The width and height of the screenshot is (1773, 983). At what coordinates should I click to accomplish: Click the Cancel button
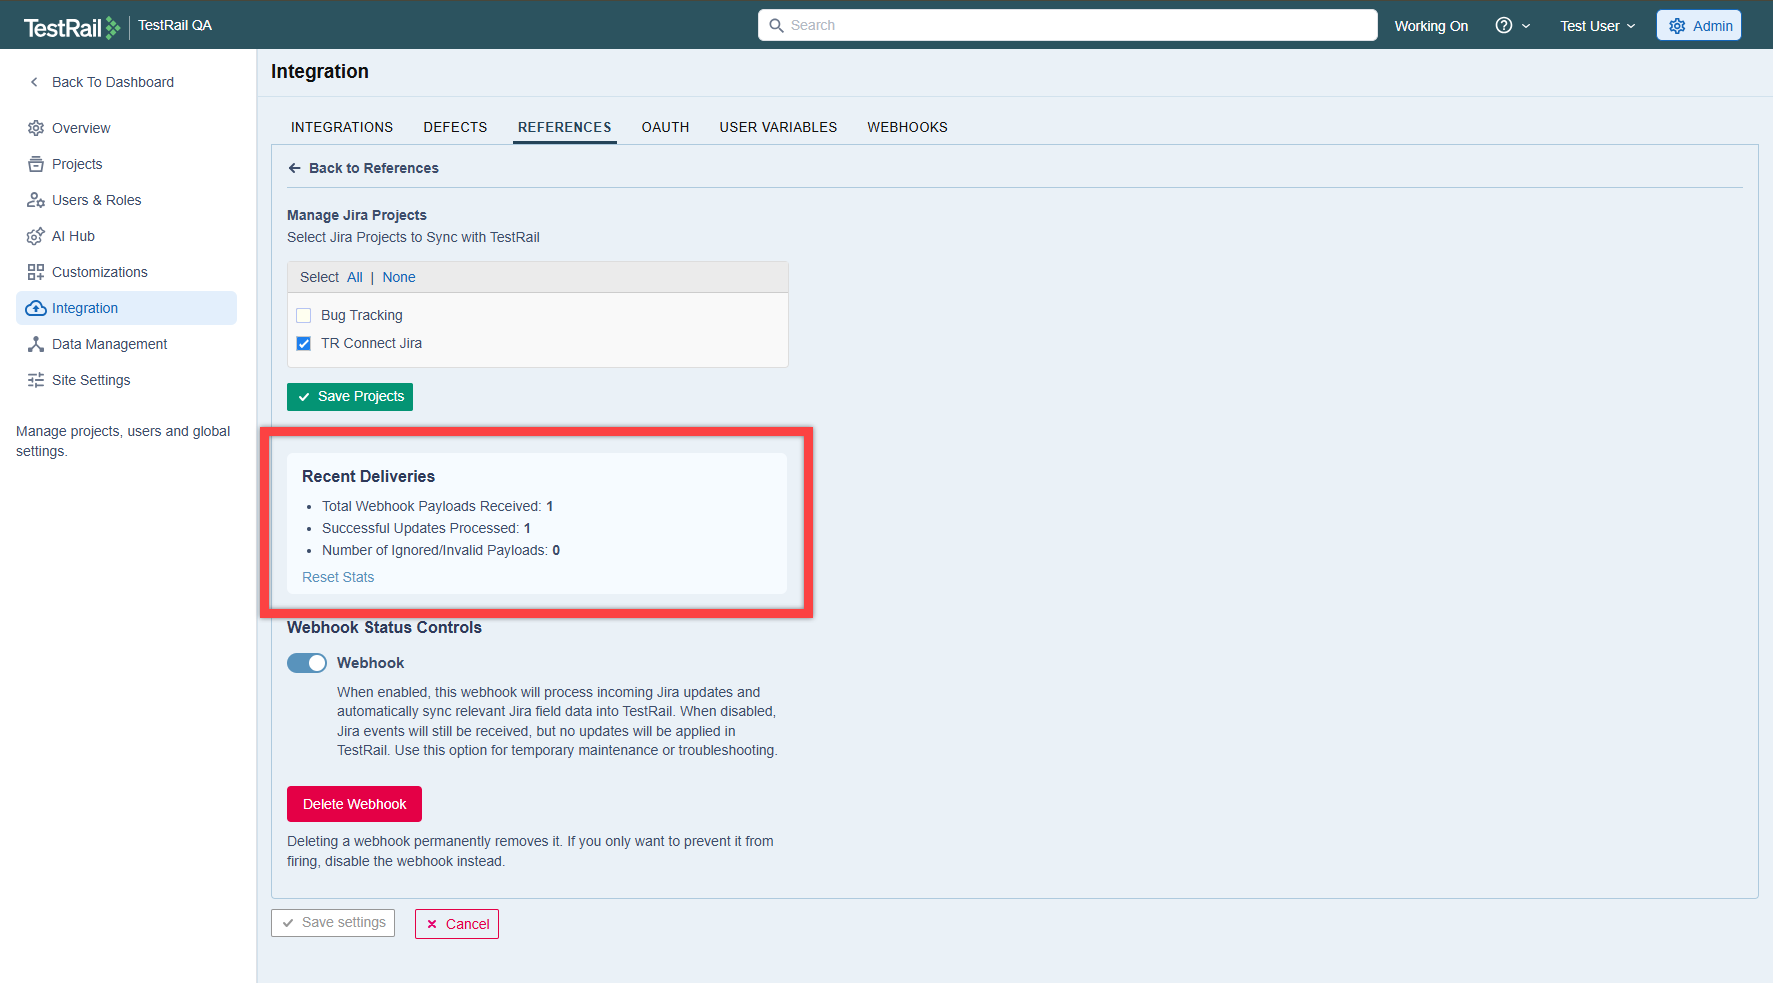click(x=457, y=924)
